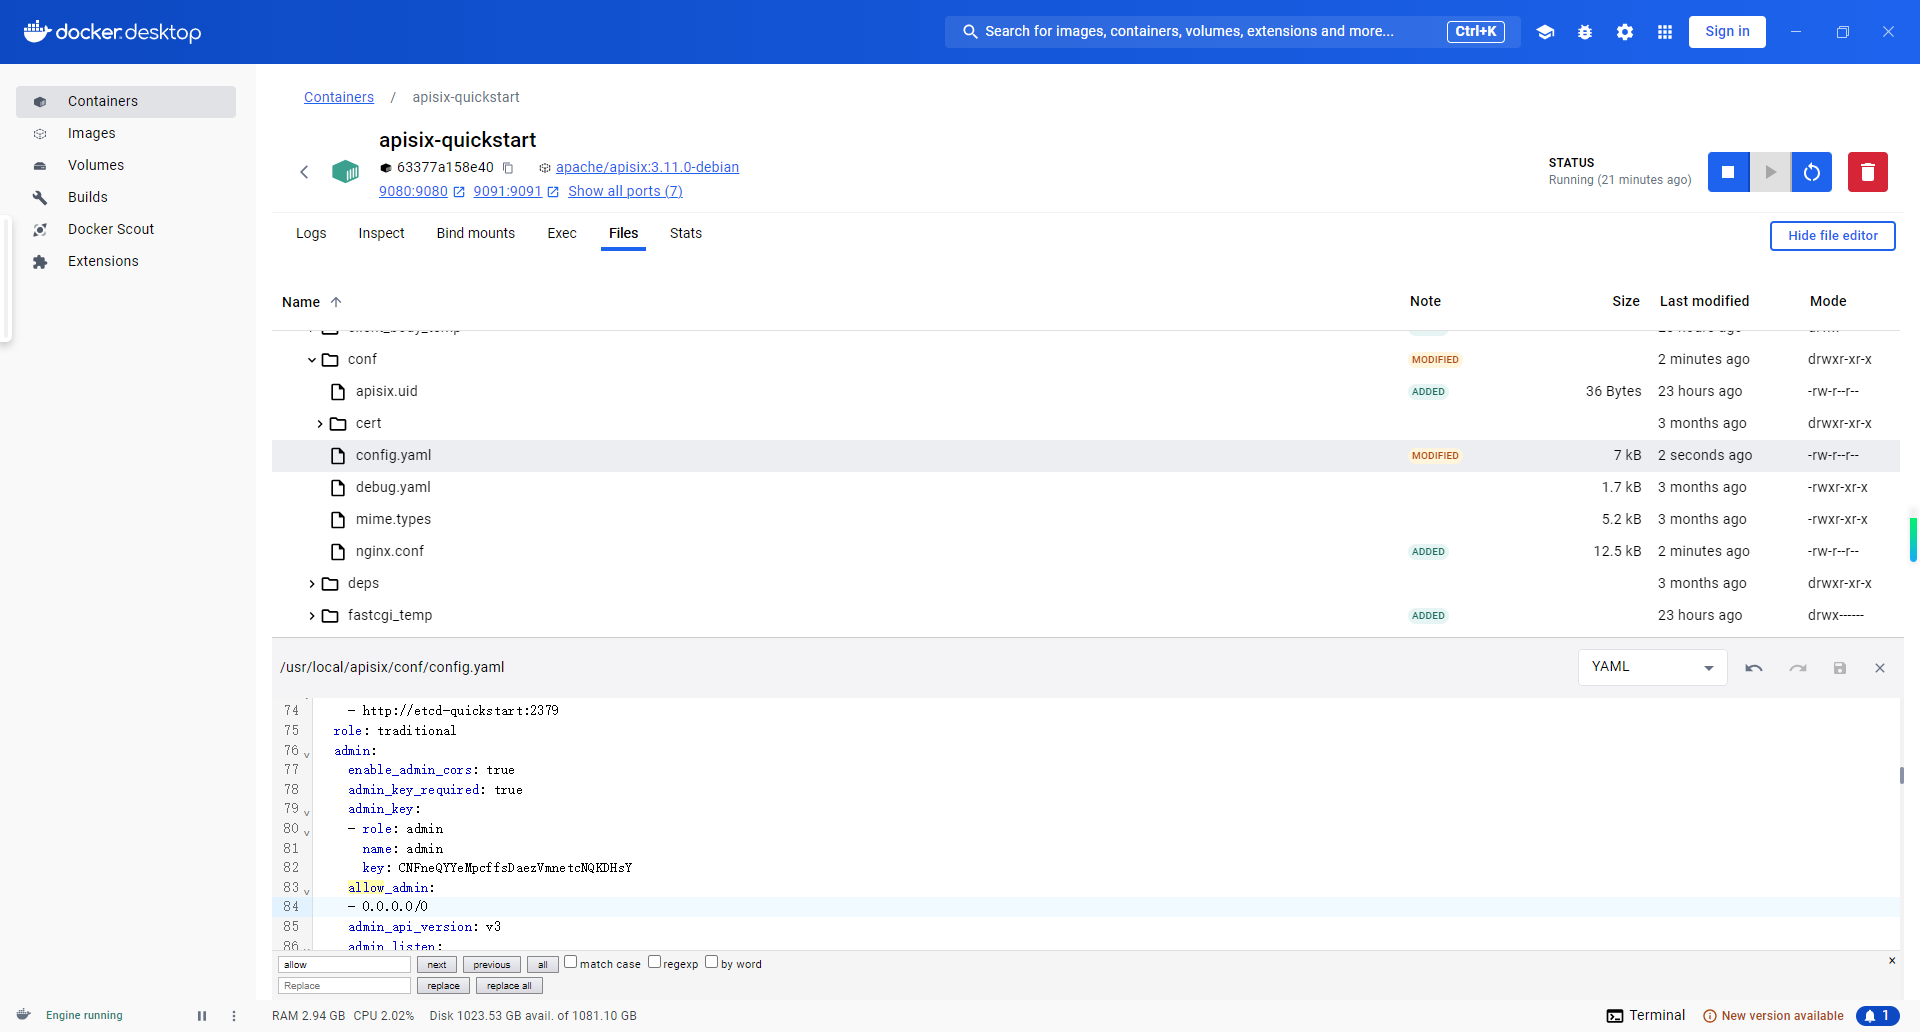1920x1032 pixels.
Task: Fold the admin block at line 76
Action: [x=307, y=754]
